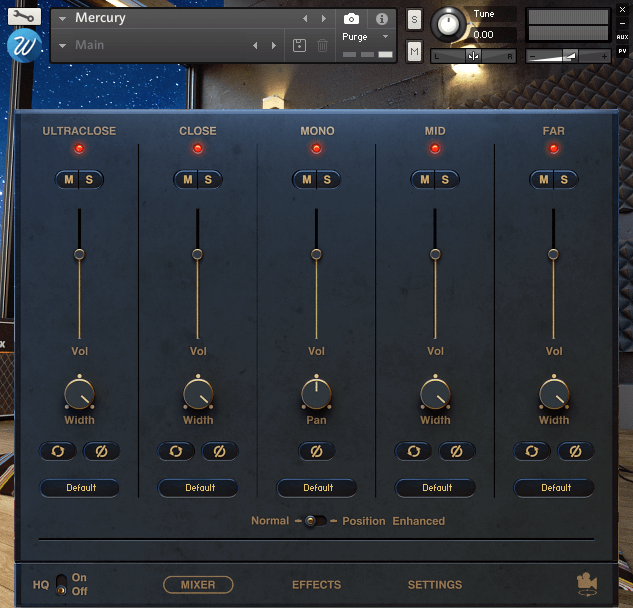The image size is (633, 608).
Task: Invert phase on the MONO channel
Action: point(317,451)
